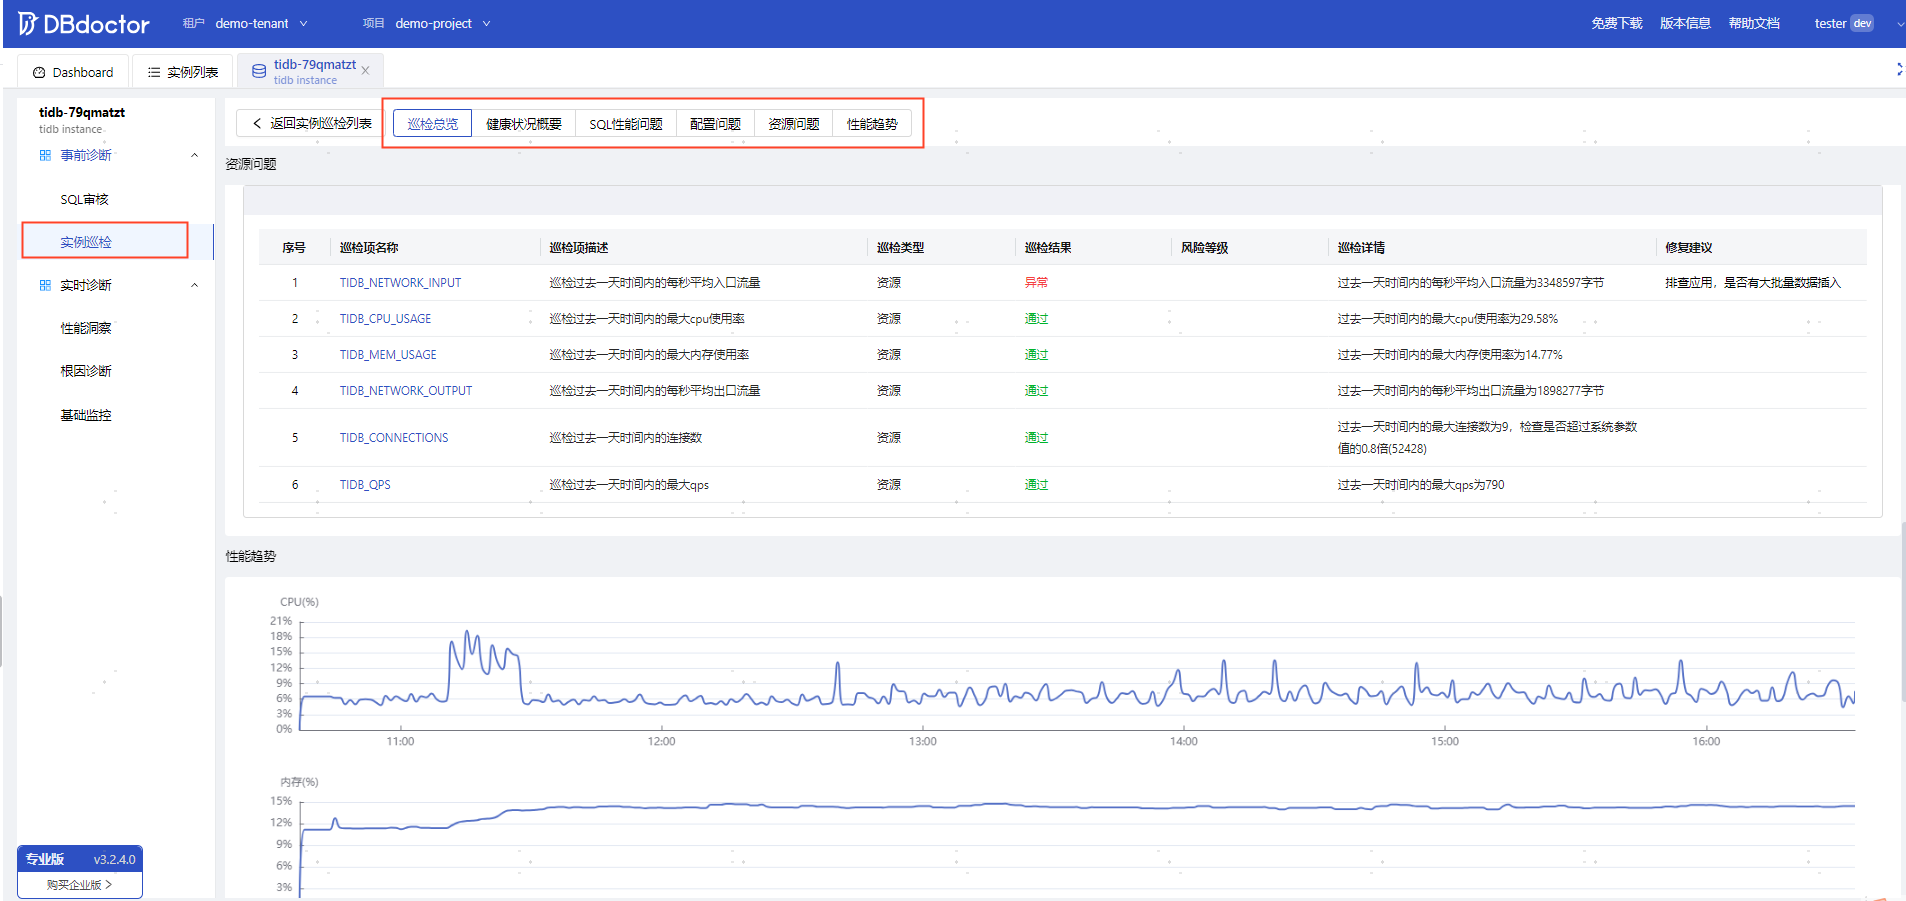Image resolution: width=1906 pixels, height=901 pixels.
Task: Open the demo-tenant dropdown
Action: pyautogui.click(x=261, y=23)
